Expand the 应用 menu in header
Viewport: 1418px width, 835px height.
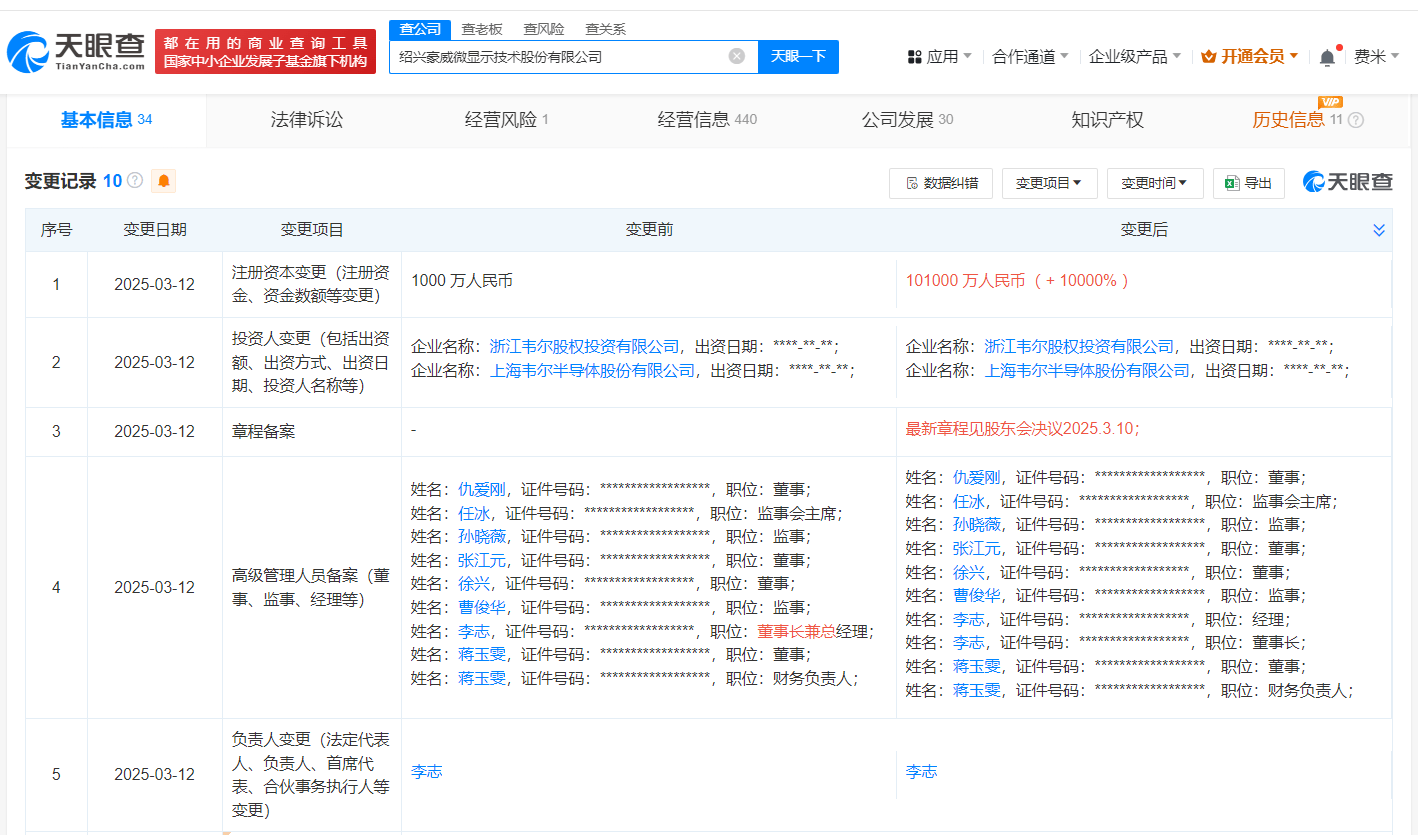(940, 57)
